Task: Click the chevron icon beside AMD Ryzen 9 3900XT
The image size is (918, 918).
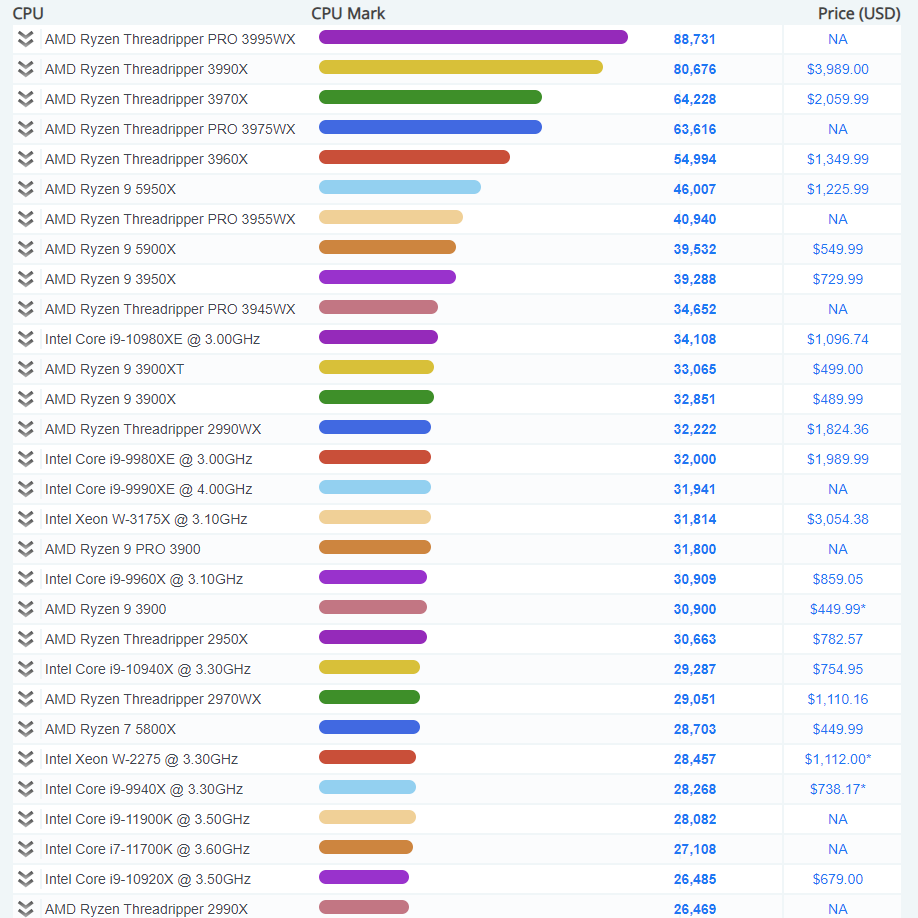Action: 25,369
